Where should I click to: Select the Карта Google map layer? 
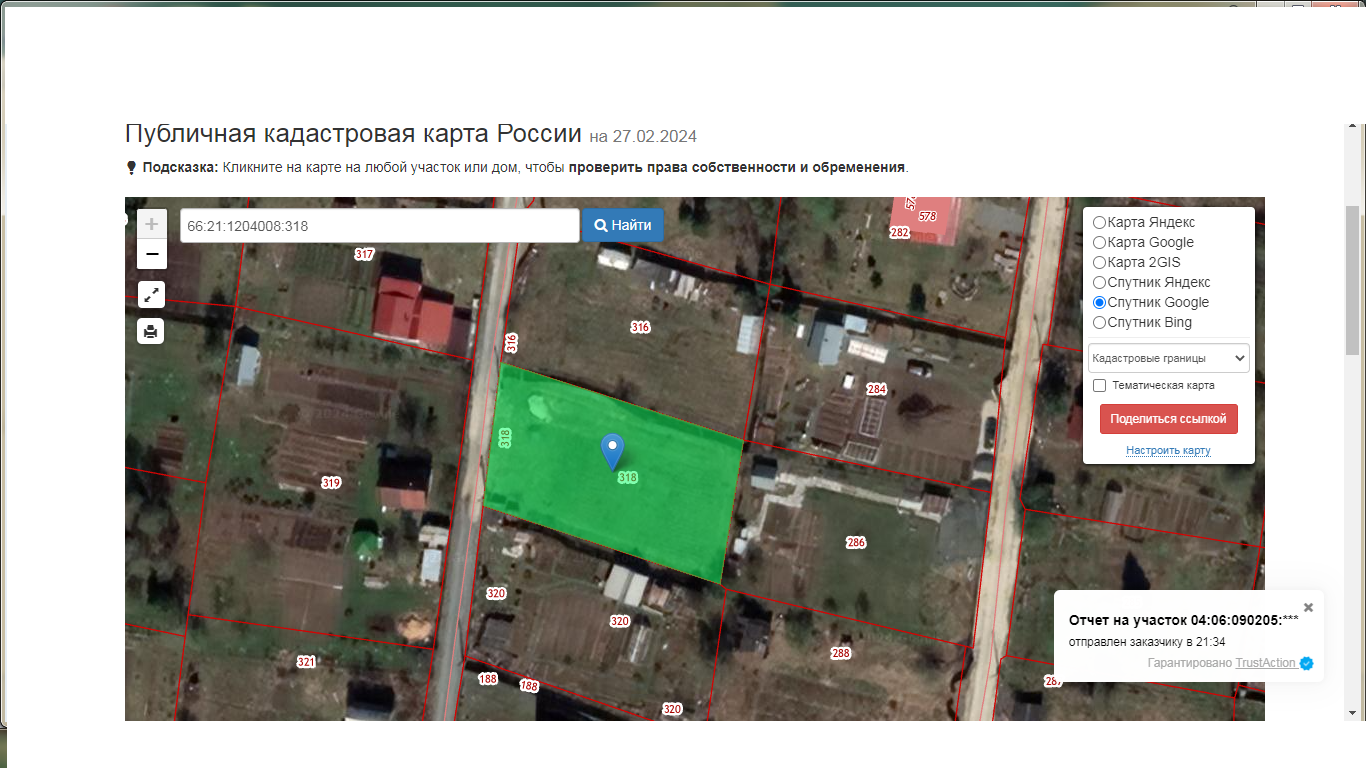coord(1099,243)
